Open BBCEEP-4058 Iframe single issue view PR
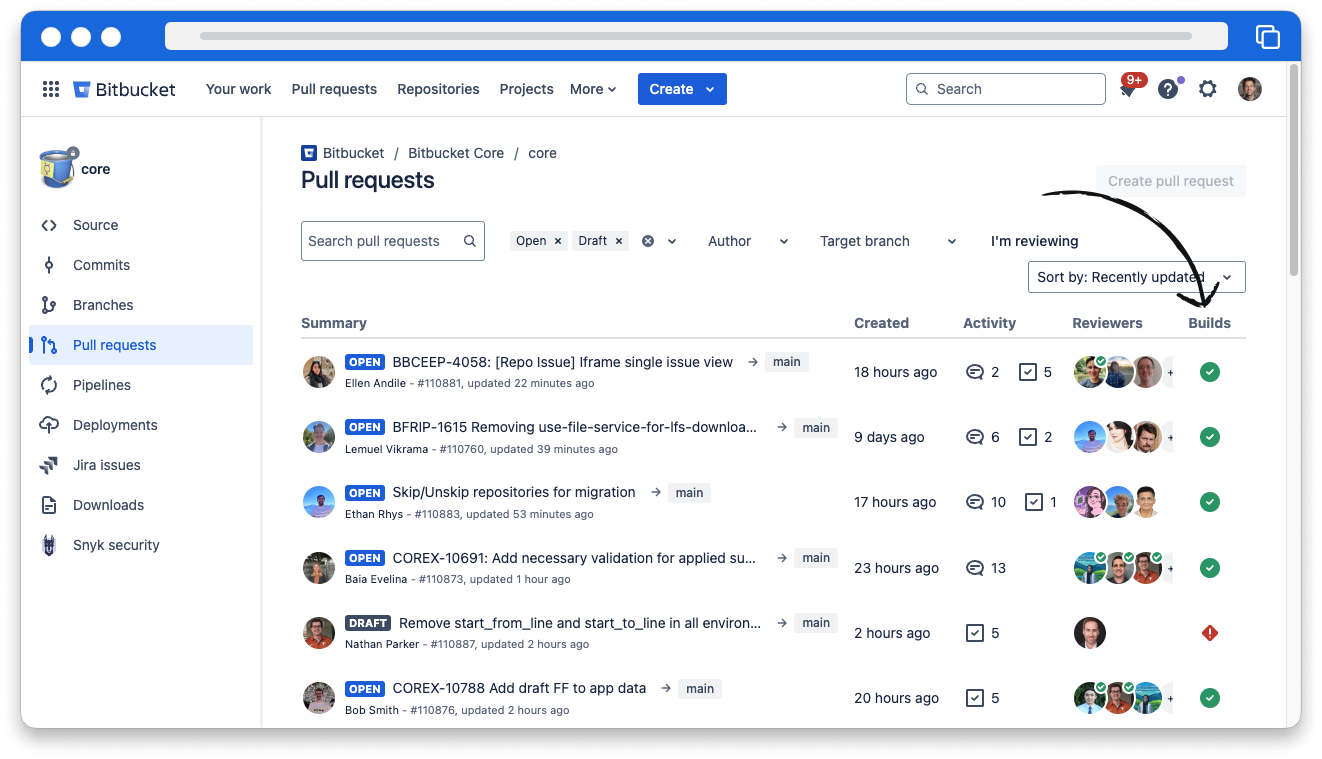The height and width of the screenshot is (759, 1322). point(562,362)
